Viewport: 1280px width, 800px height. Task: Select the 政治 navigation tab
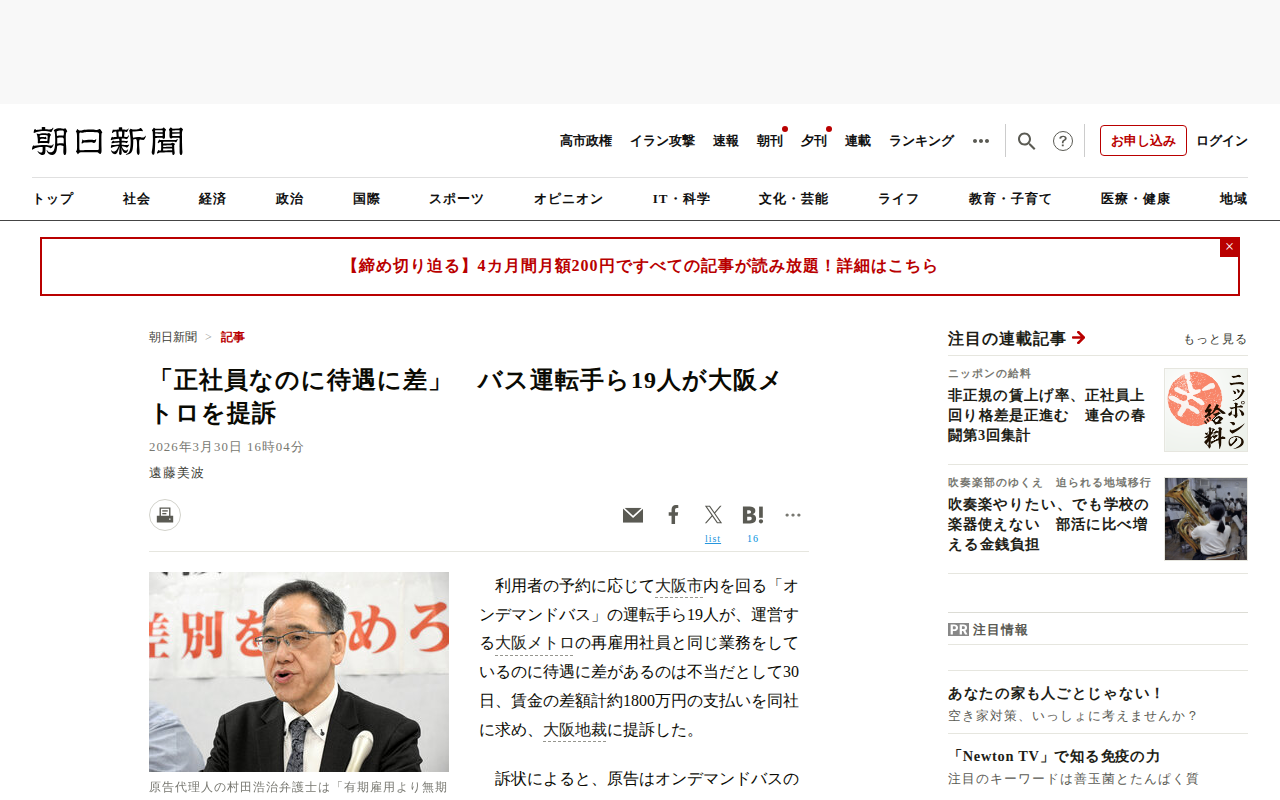(x=290, y=199)
